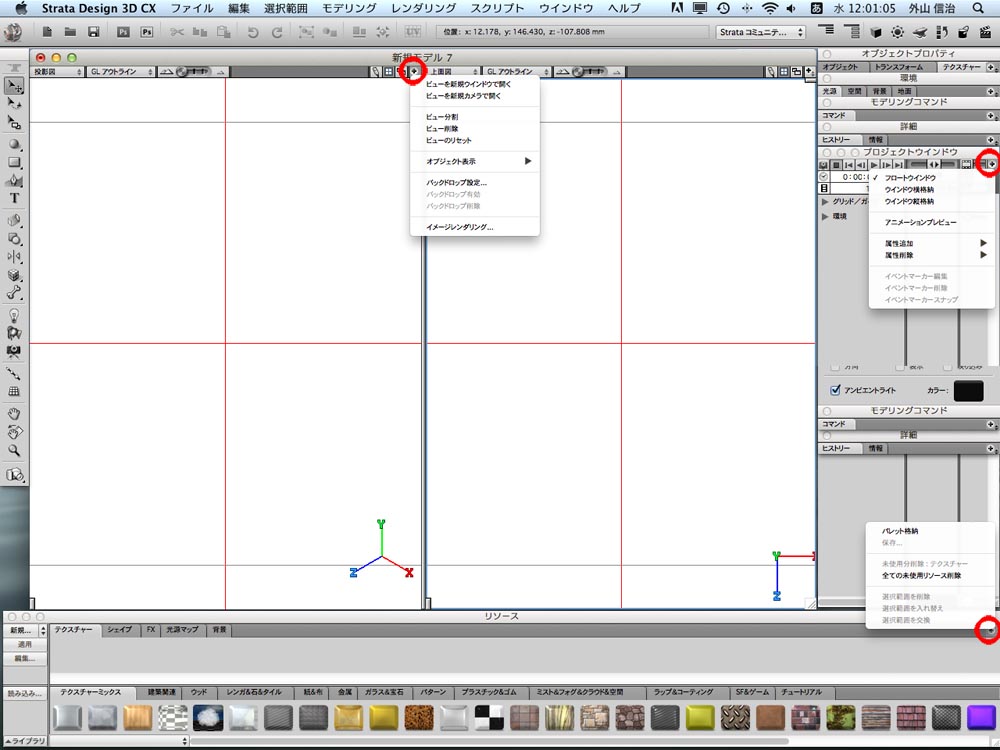Click the 適用 button in Resources

click(25, 645)
